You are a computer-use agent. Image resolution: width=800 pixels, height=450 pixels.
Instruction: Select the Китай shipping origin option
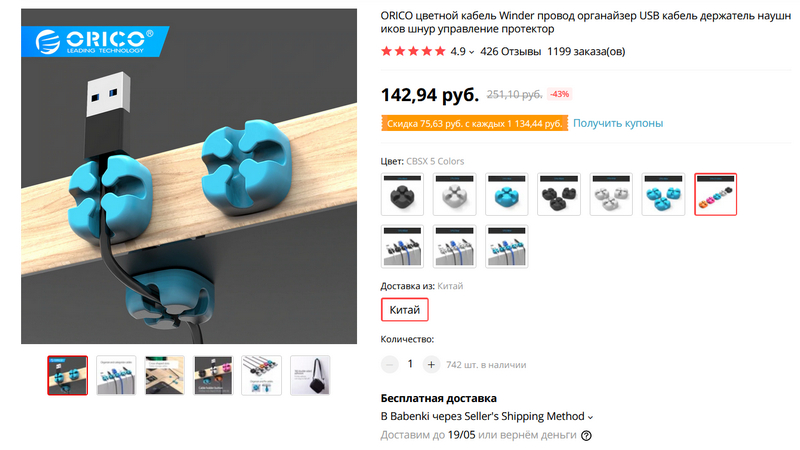pos(405,310)
